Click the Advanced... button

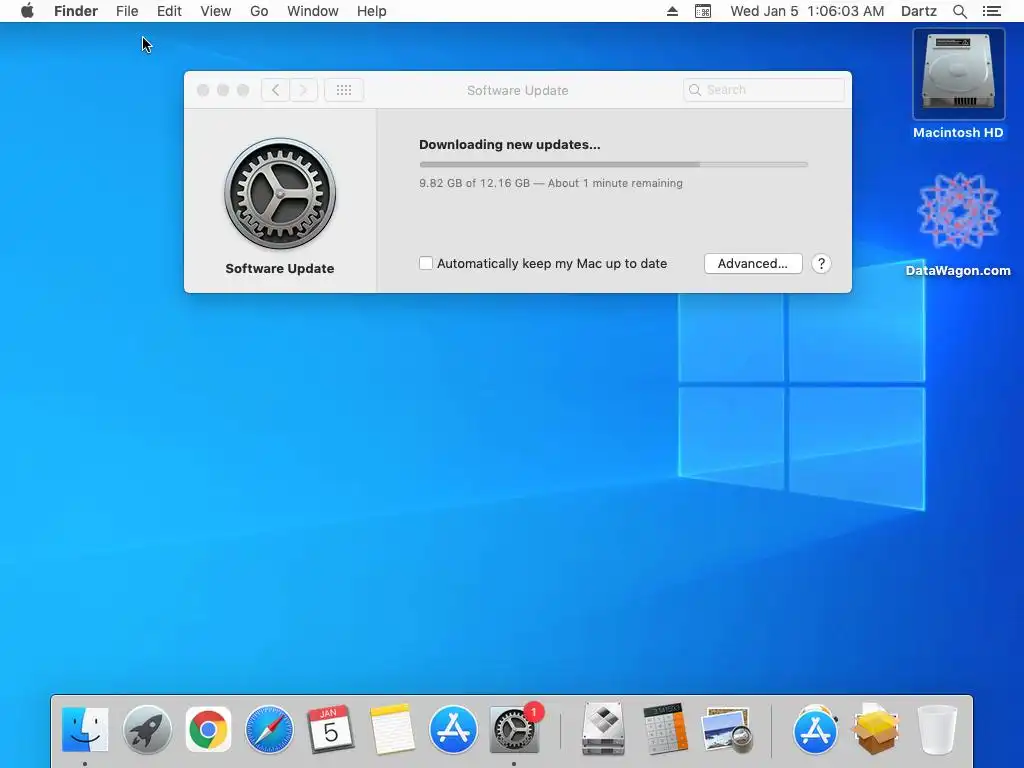753,263
